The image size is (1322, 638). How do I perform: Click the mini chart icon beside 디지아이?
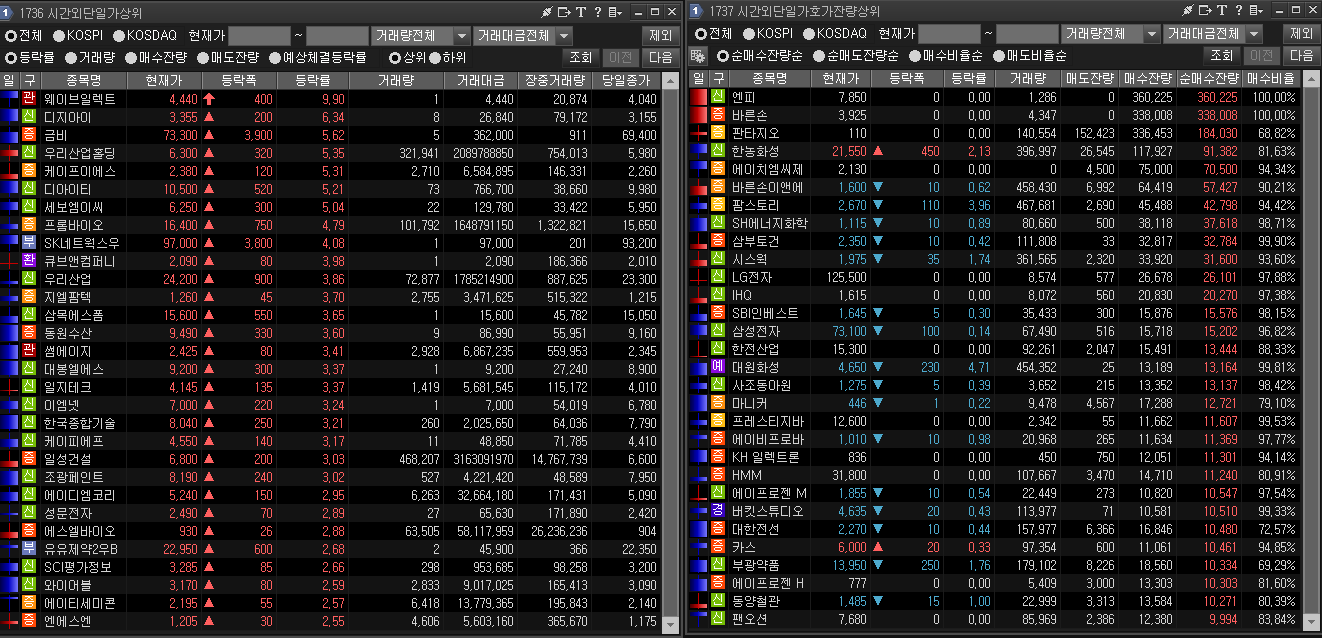pyautogui.click(x=10, y=117)
